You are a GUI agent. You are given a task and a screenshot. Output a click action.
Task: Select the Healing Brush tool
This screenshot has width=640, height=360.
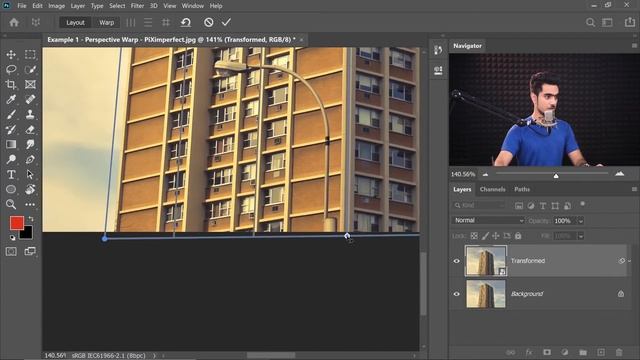coord(30,100)
